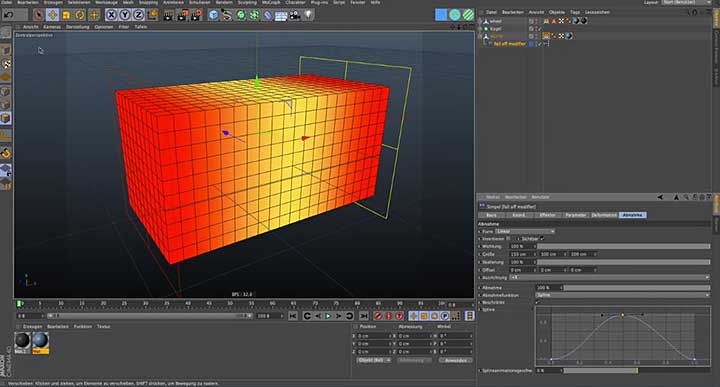Click the Offset first input field
Screen dimensions: 720x387
pos(523,270)
